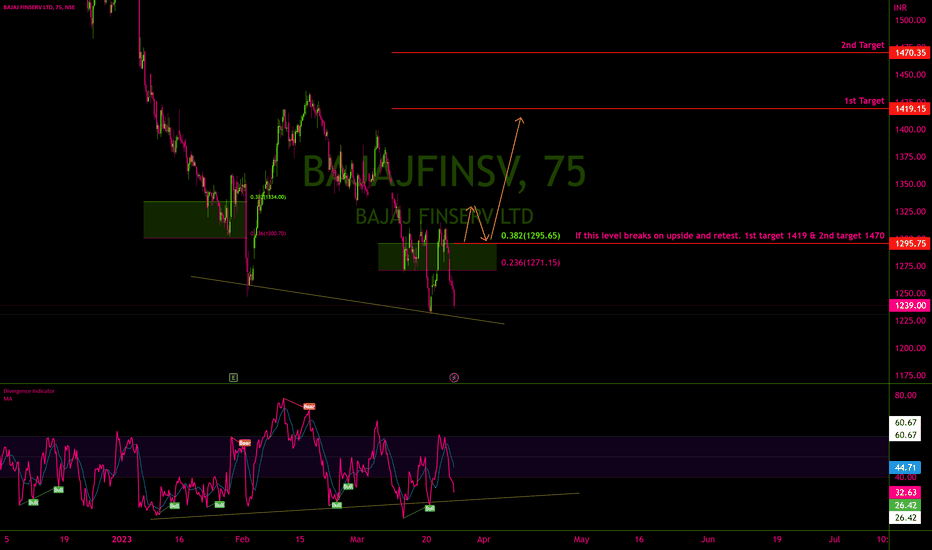The height and width of the screenshot is (550, 932).
Task: Click the 1225.00 price scale value
Action: tap(911, 321)
